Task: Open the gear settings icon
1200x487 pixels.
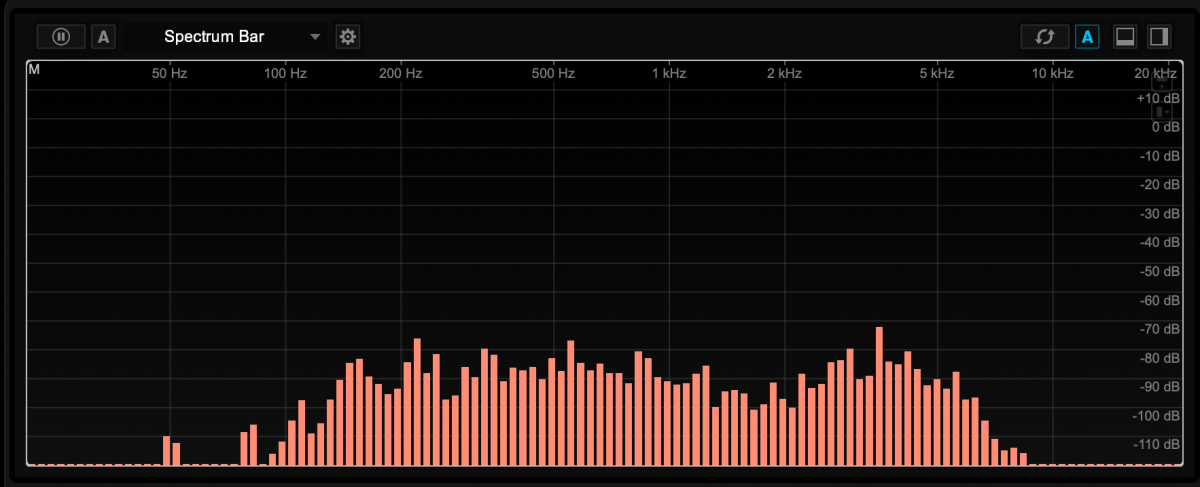Action: [x=348, y=37]
